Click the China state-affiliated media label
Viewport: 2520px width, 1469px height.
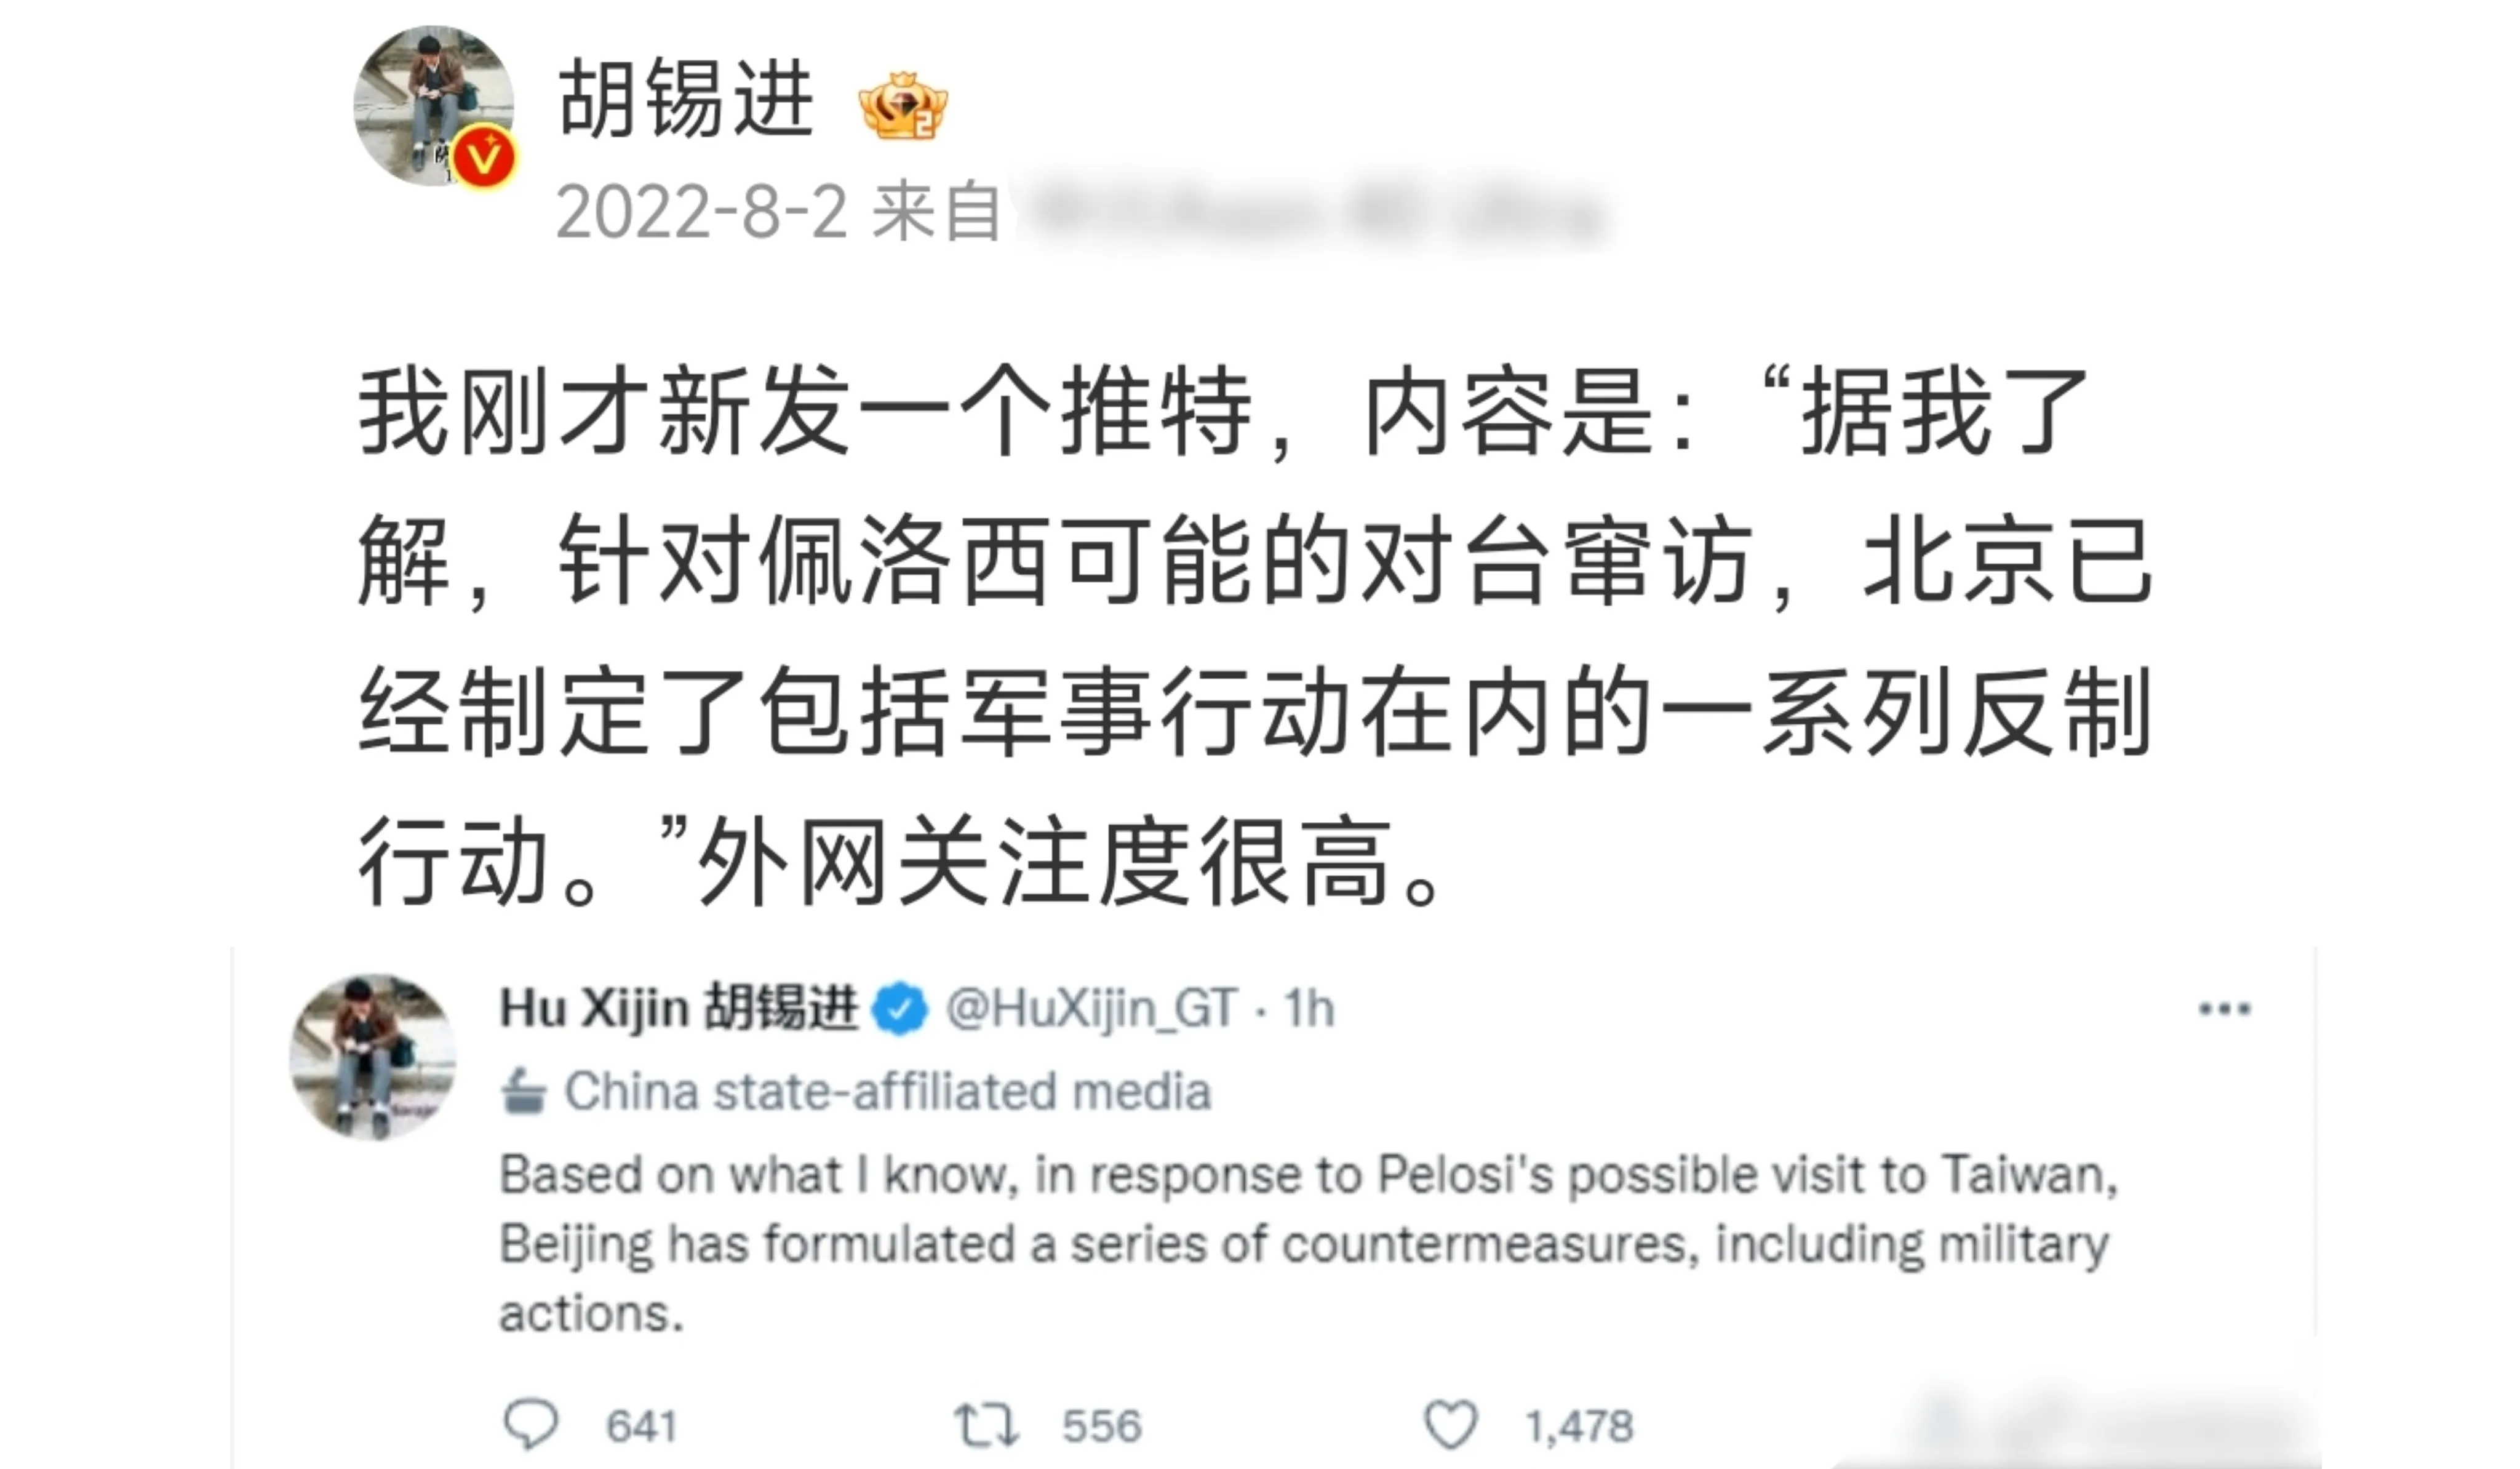point(887,1092)
